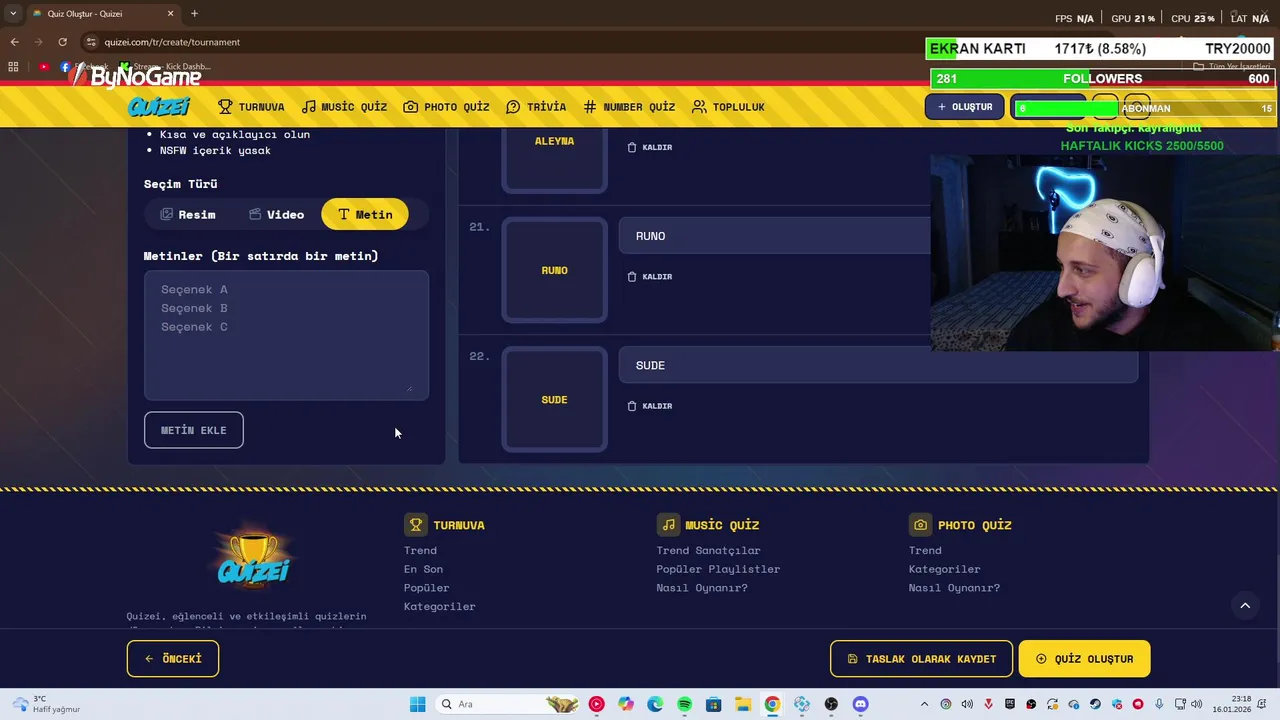This screenshot has width=1280, height=720.
Task: Open the Kick Dashboard bookmark
Action: click(166, 67)
